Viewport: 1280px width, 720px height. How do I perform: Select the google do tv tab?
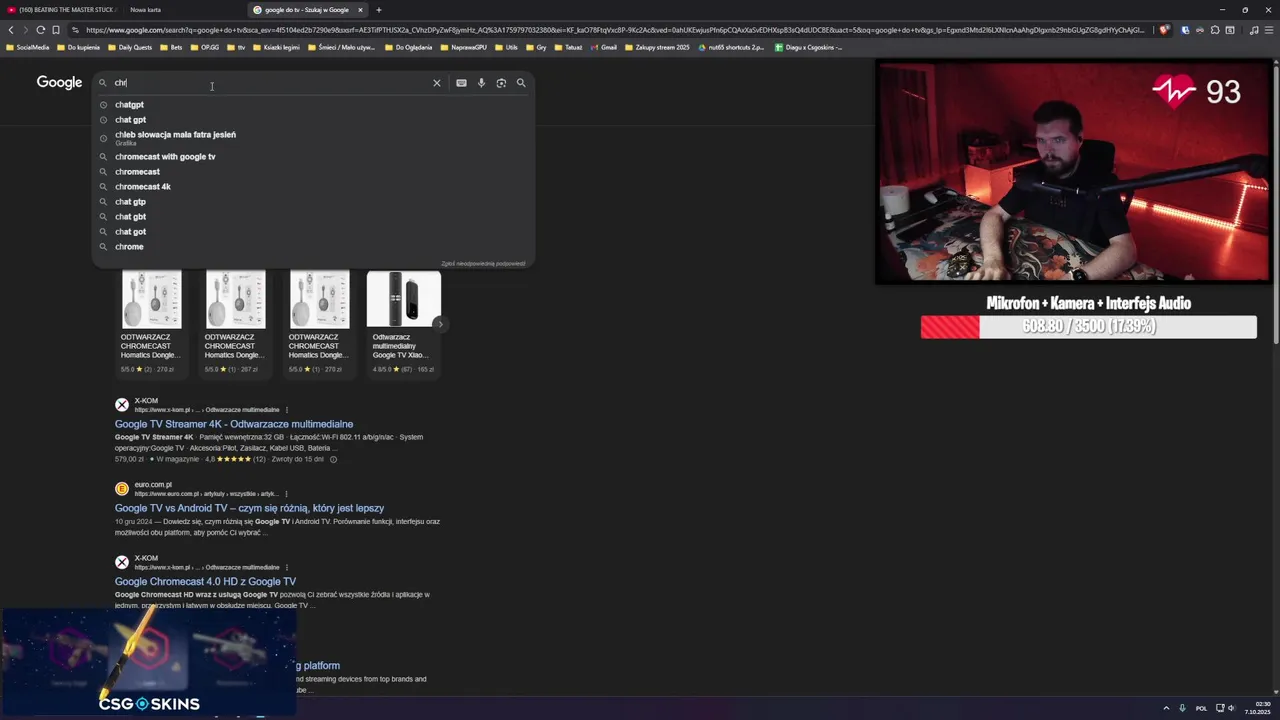306,10
